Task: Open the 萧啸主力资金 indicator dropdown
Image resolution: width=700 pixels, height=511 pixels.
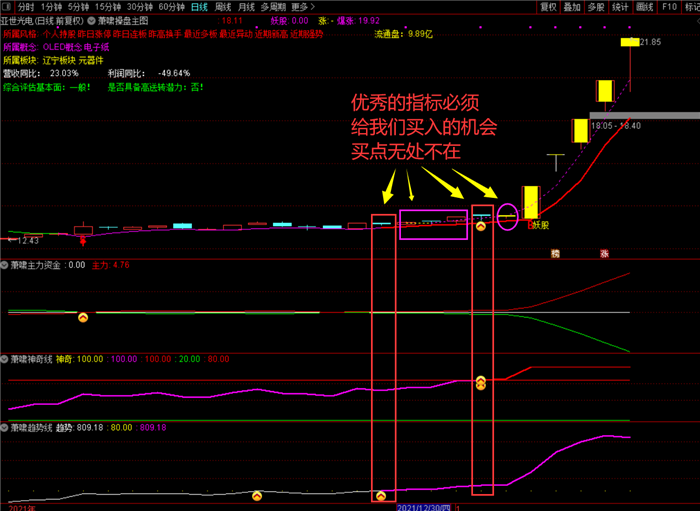Action: pyautogui.click(x=4, y=265)
